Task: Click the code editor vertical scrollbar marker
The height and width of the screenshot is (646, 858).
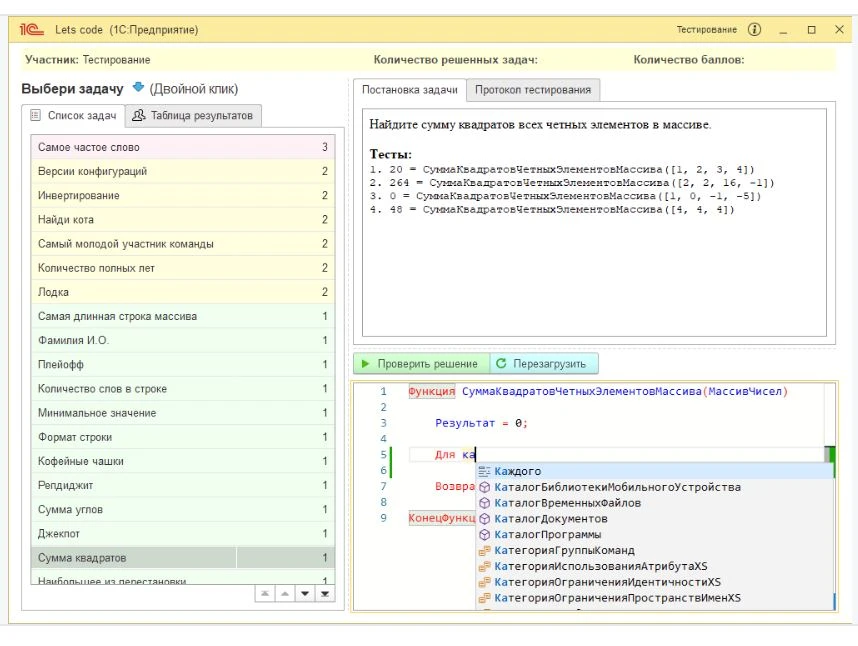Action: tap(830, 455)
